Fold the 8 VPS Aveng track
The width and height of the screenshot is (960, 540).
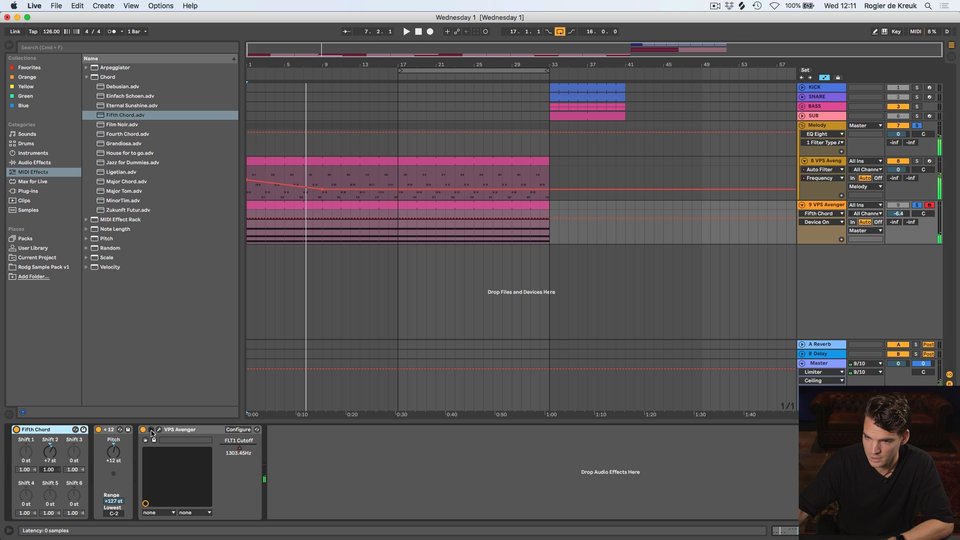[x=804, y=161]
